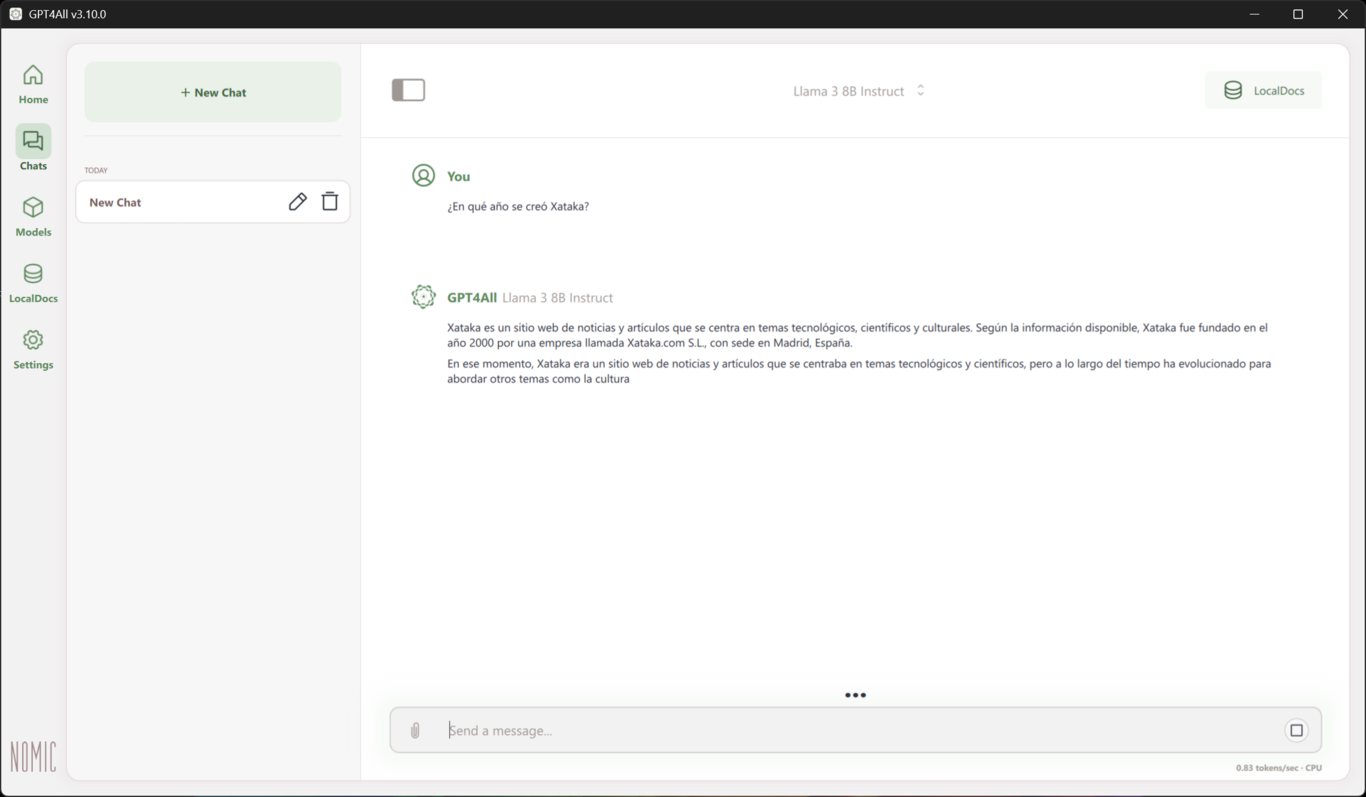Viewport: 1366px width, 797px height.
Task: Click the paperclip attach file icon
Action: click(415, 731)
